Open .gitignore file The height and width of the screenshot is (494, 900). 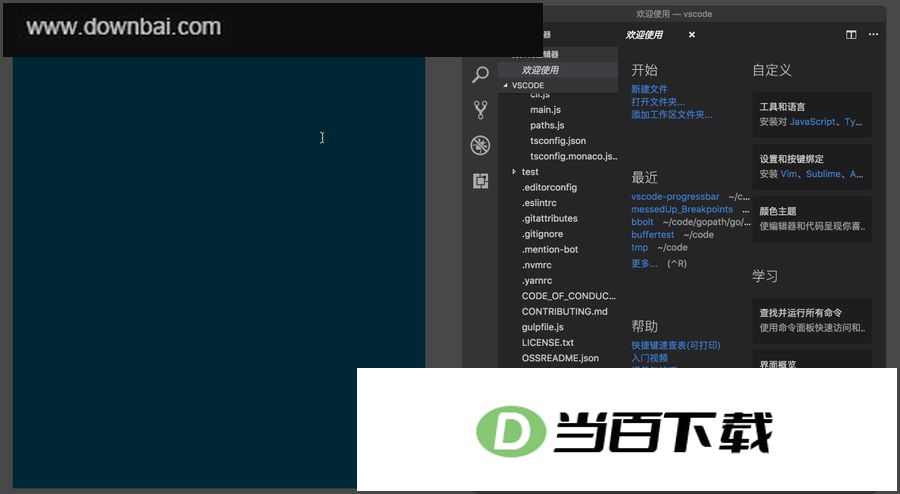click(542, 234)
